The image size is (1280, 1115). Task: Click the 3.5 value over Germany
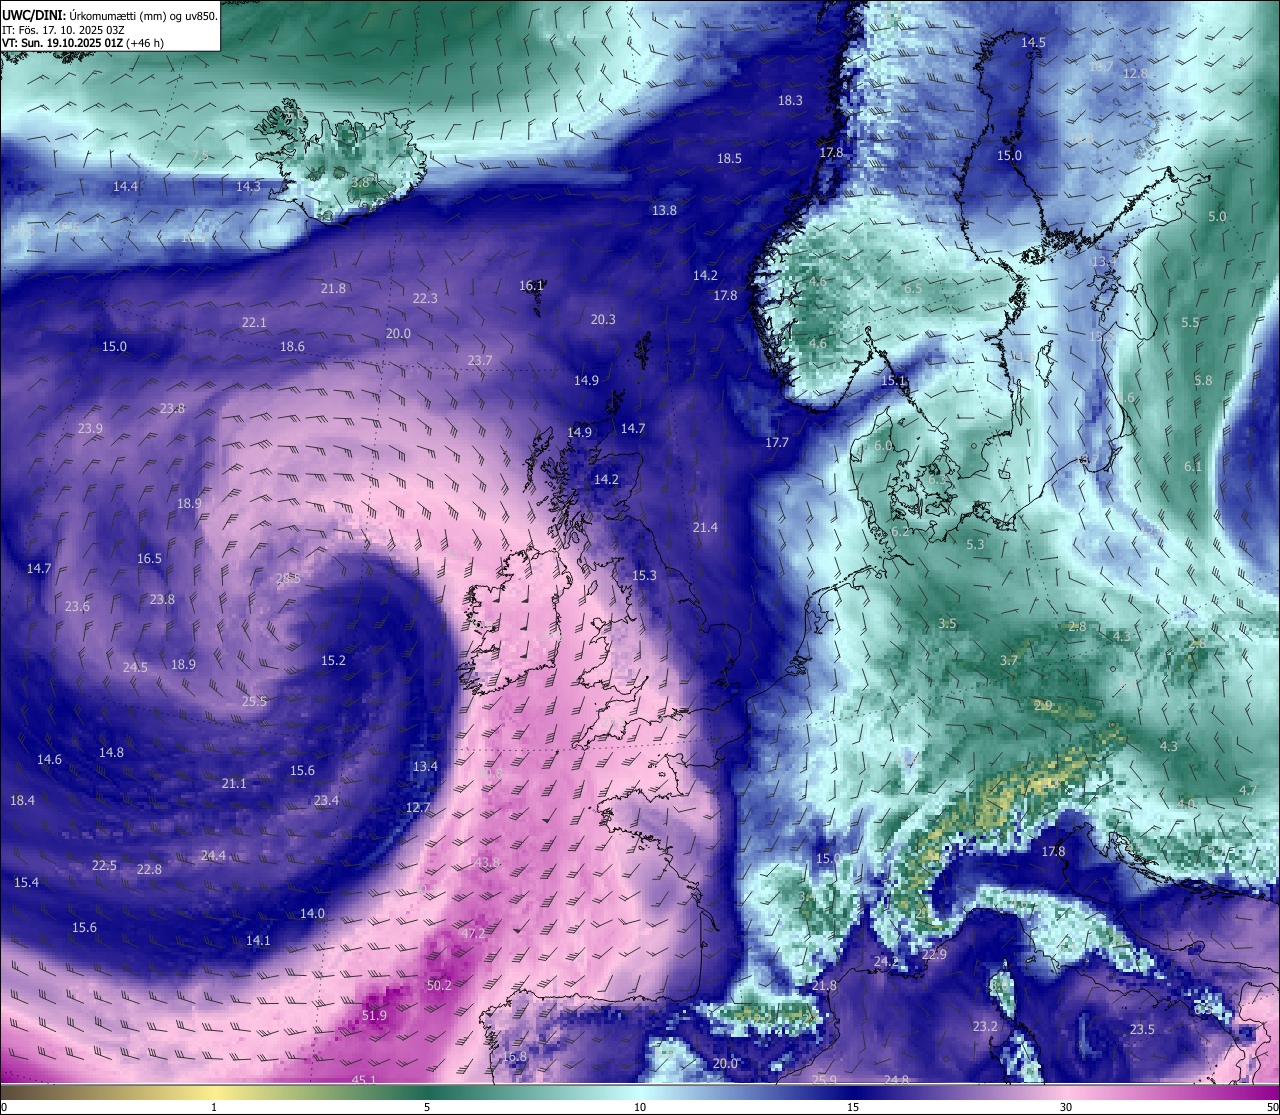click(947, 623)
